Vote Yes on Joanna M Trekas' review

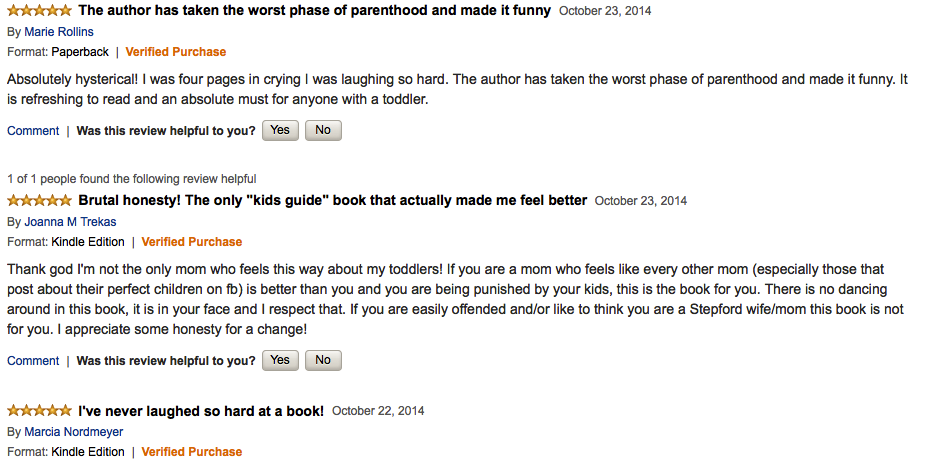coord(280,360)
